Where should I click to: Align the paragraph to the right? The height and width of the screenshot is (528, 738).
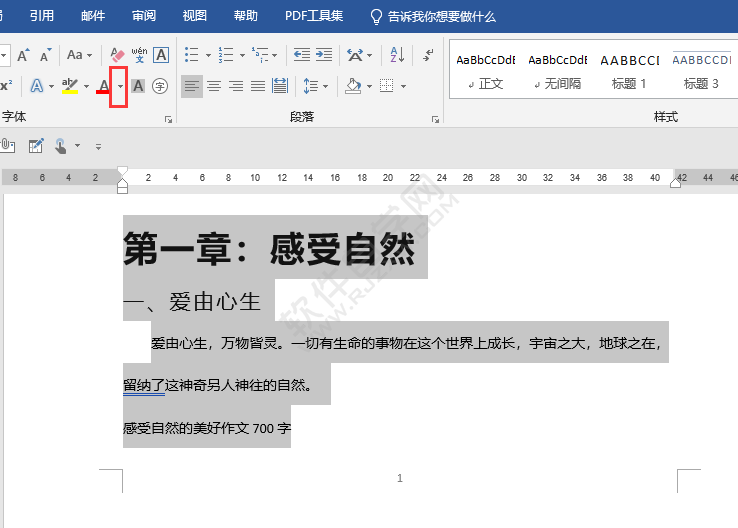(236, 86)
